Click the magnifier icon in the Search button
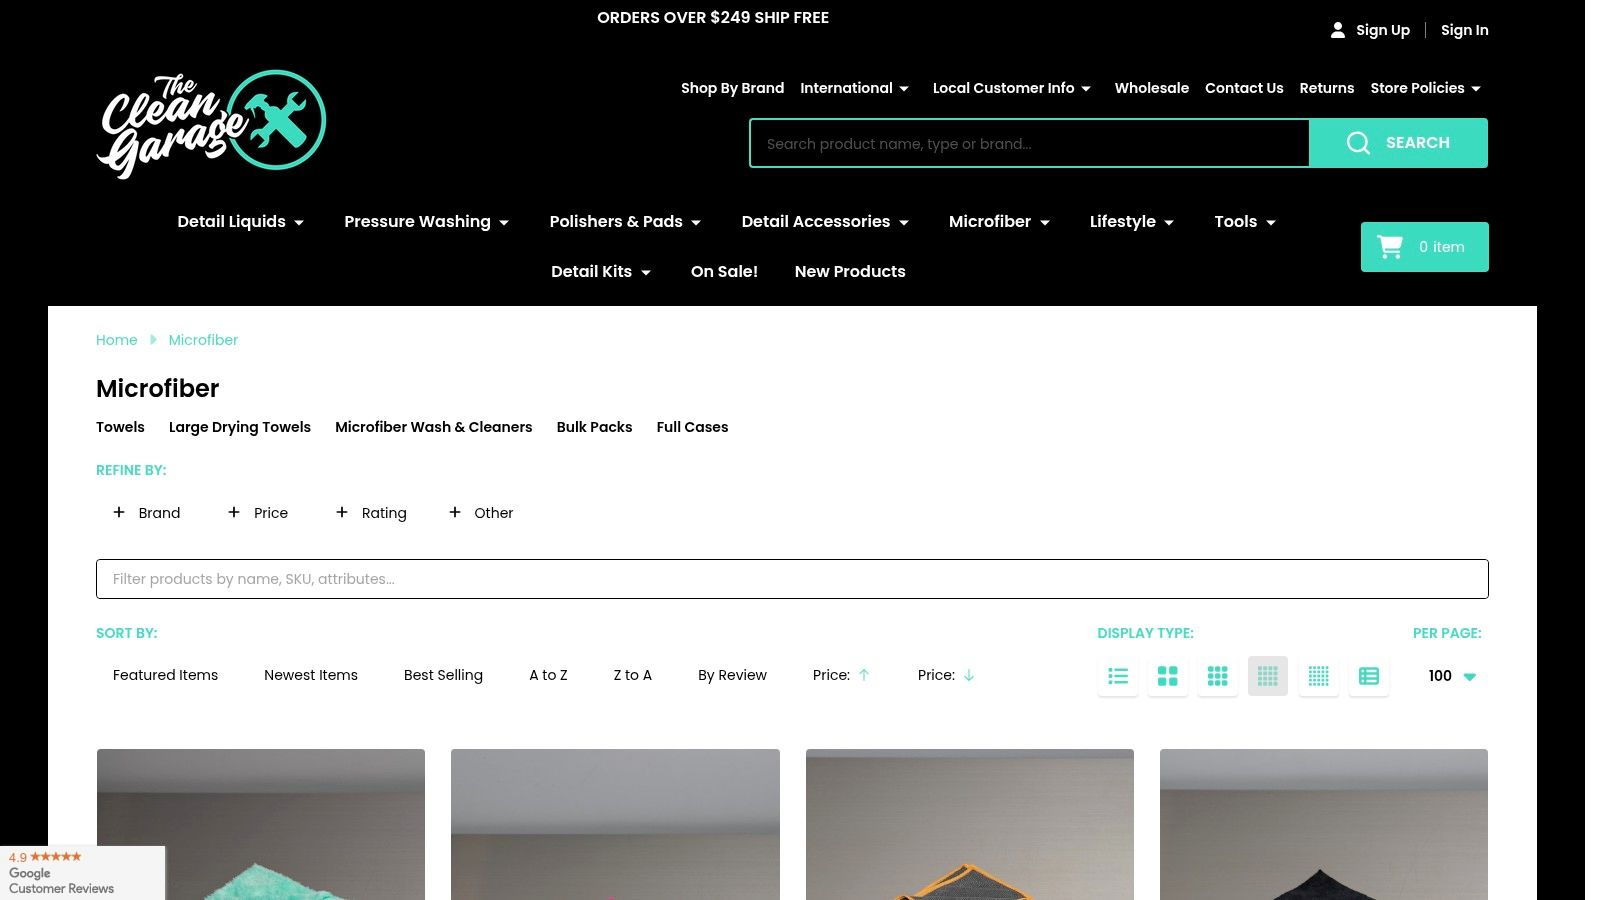The image size is (1600, 900). [x=1358, y=143]
